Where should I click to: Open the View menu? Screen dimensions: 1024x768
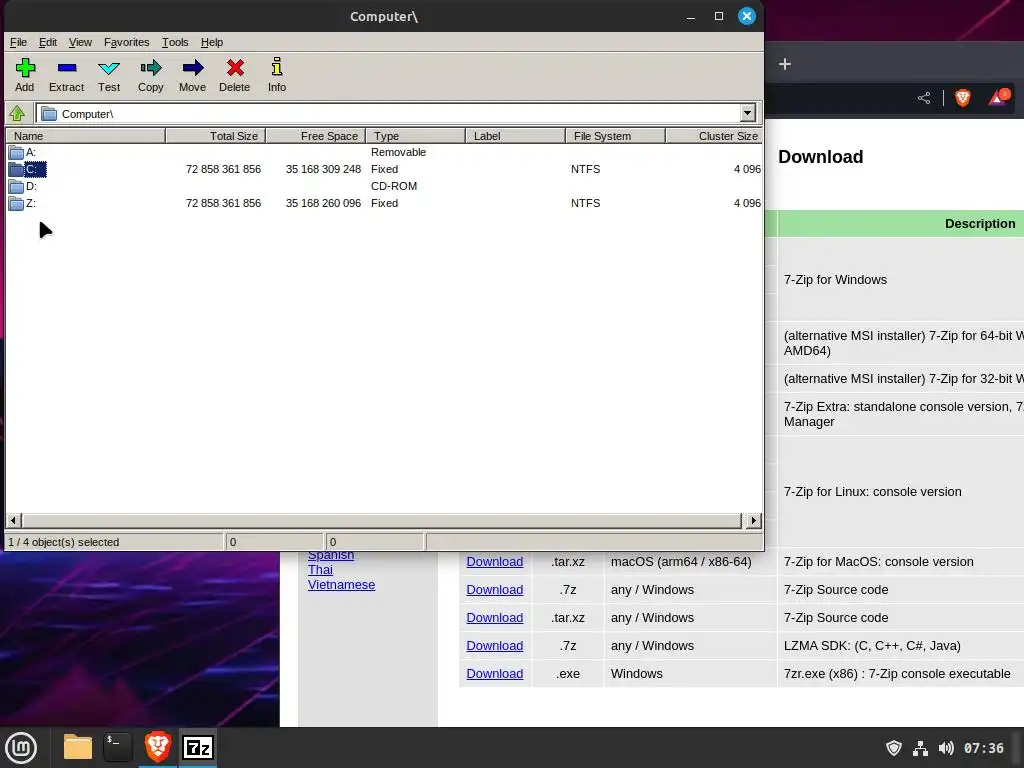pos(80,42)
